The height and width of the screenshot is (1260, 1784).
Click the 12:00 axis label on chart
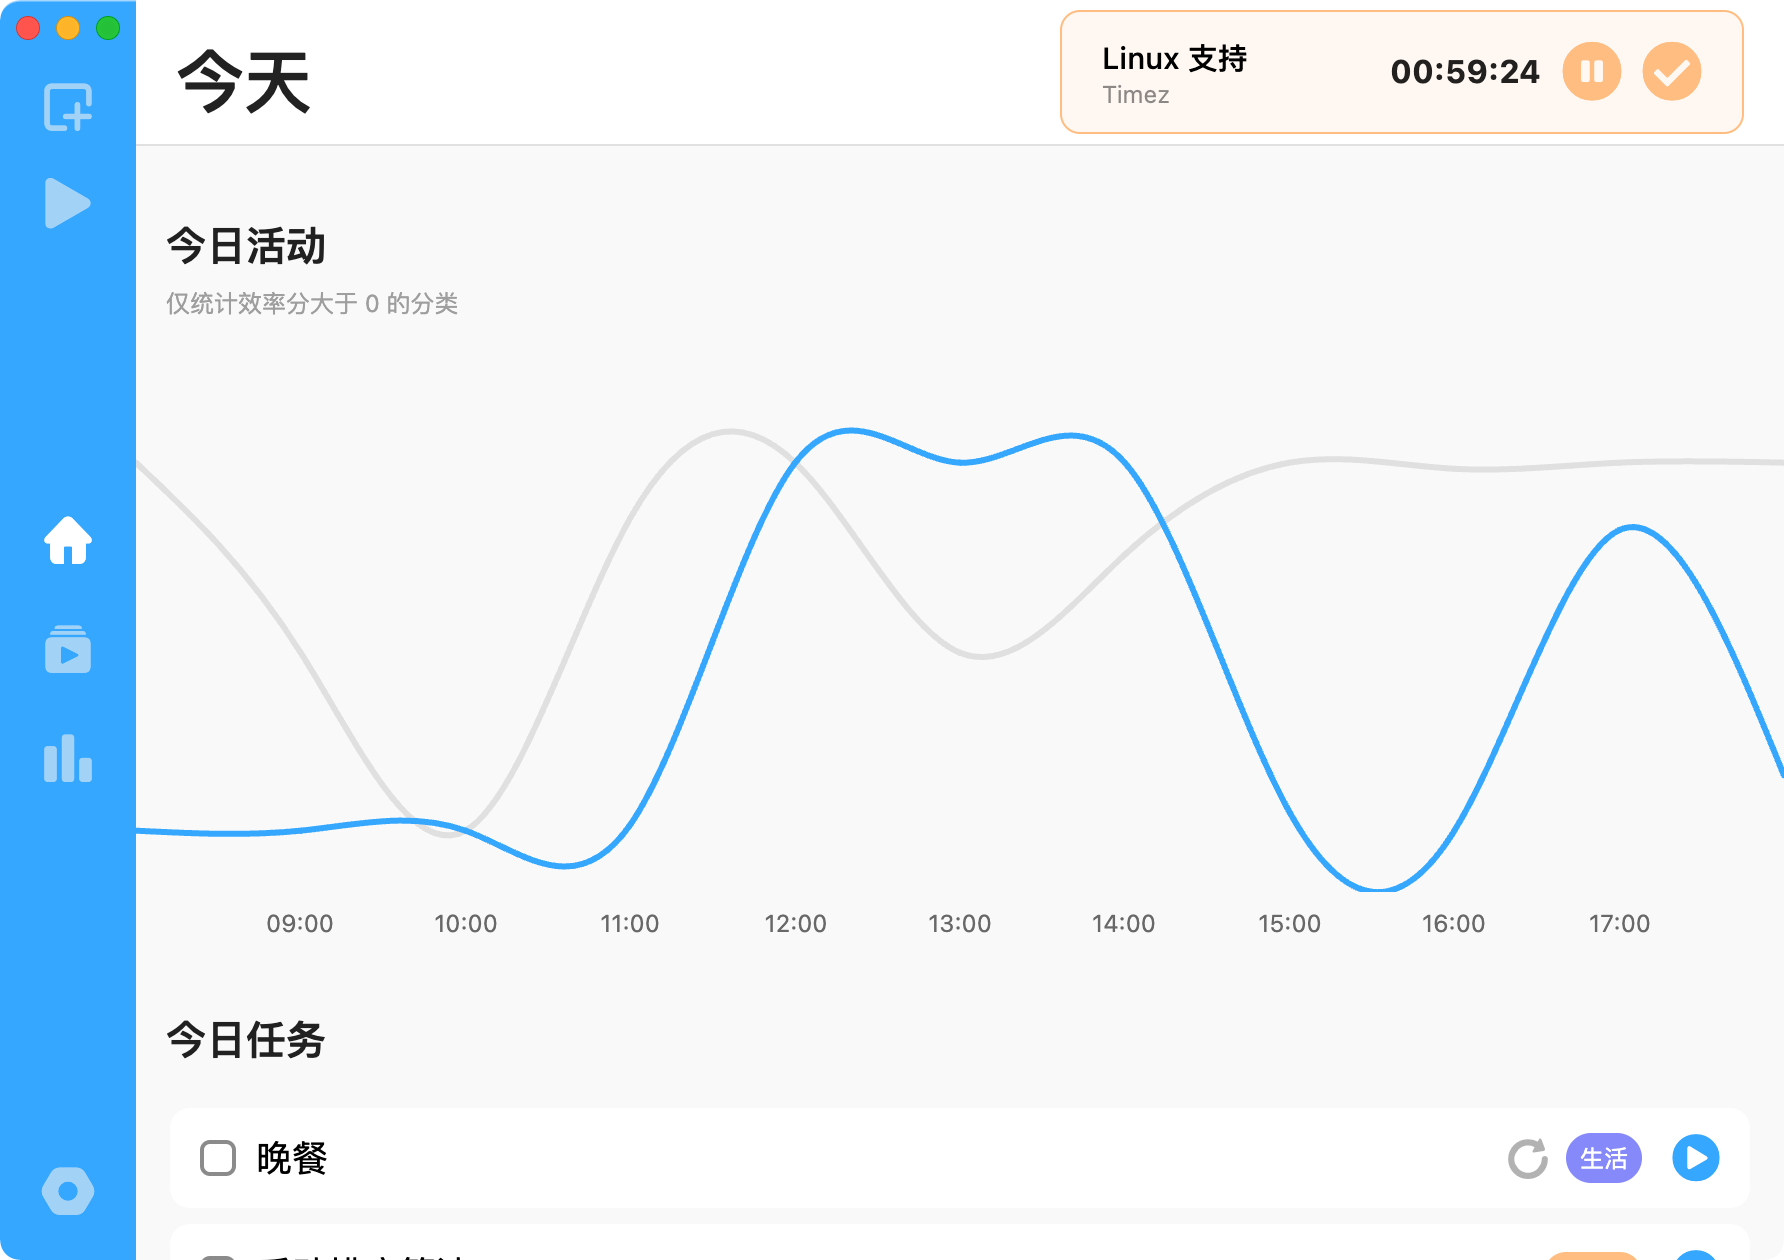tap(795, 924)
